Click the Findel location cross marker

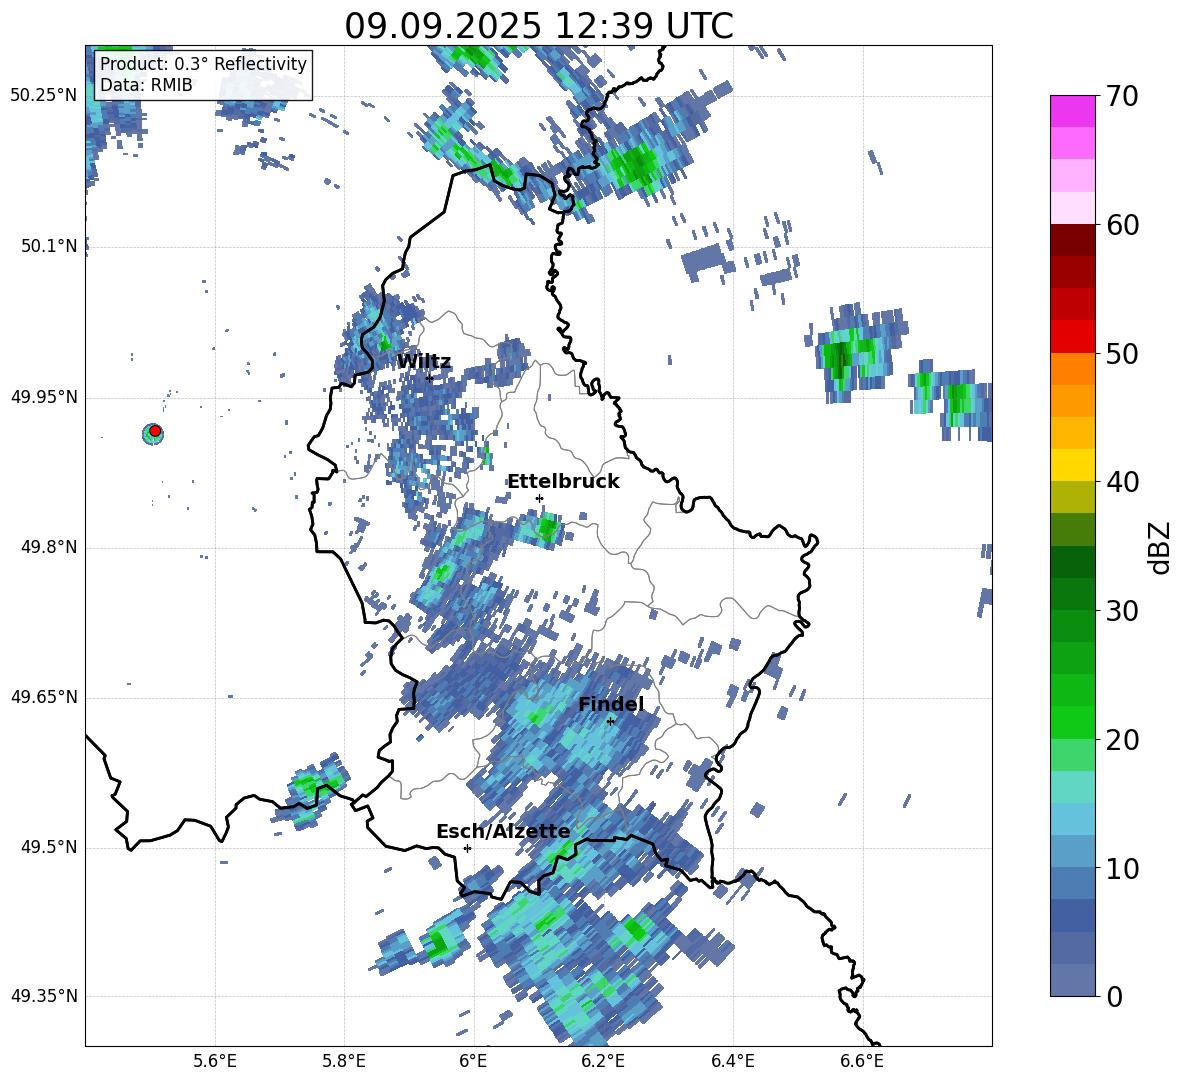click(x=610, y=722)
